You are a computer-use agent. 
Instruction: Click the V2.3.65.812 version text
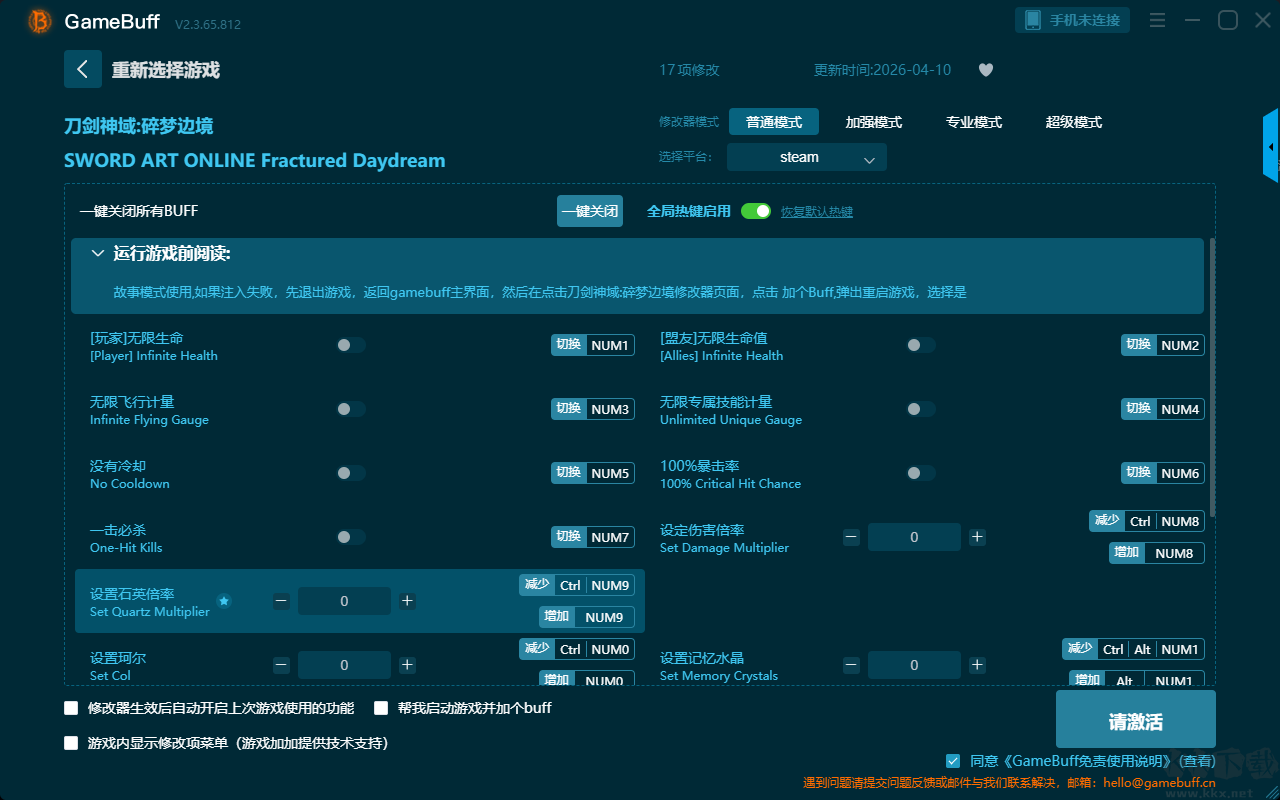(208, 24)
